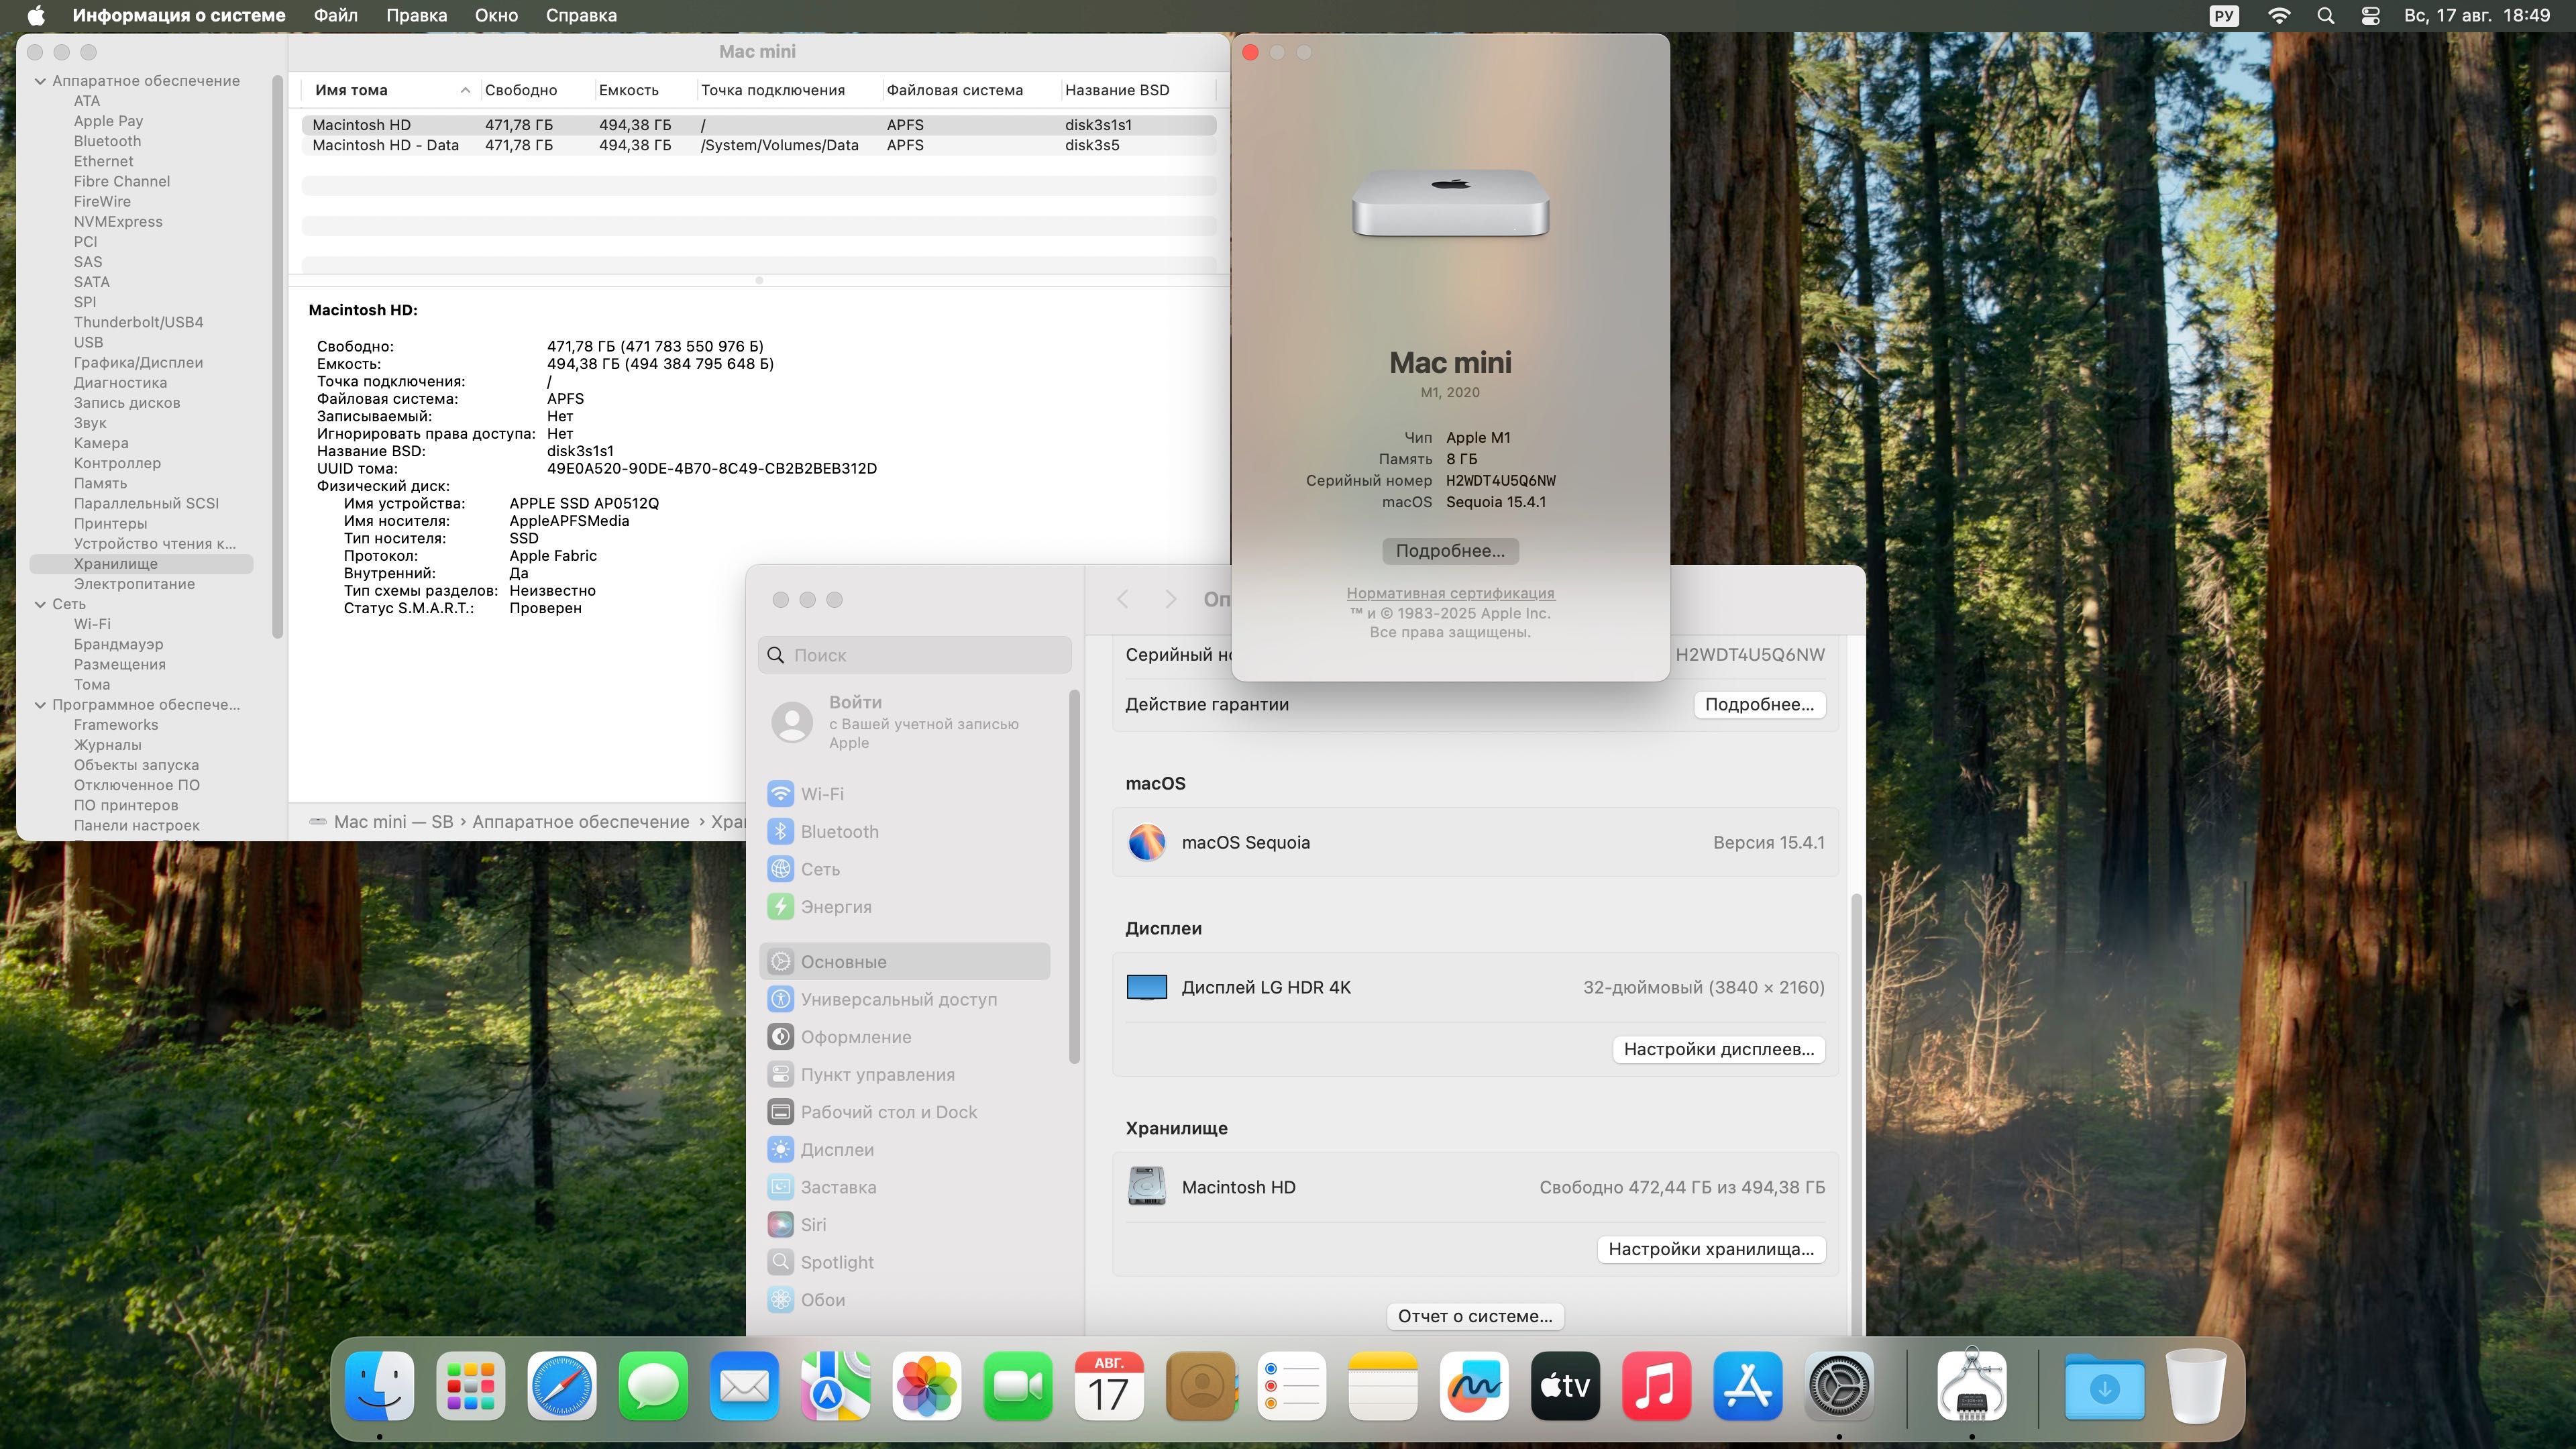Click System Information sidebar scrollbar
Image resolution: width=2576 pixels, height=1449 pixels.
click(x=277, y=356)
